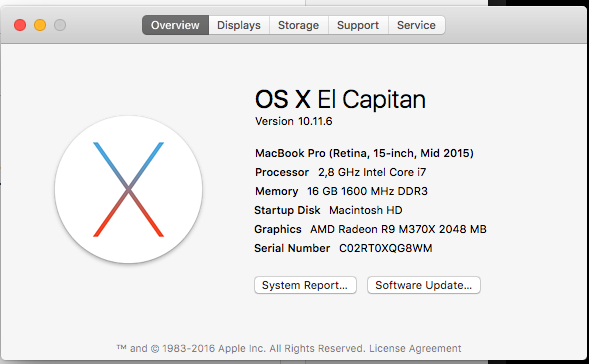Screen dimensions: 589x364
Task: Open the Displays tab
Action: coord(239,25)
